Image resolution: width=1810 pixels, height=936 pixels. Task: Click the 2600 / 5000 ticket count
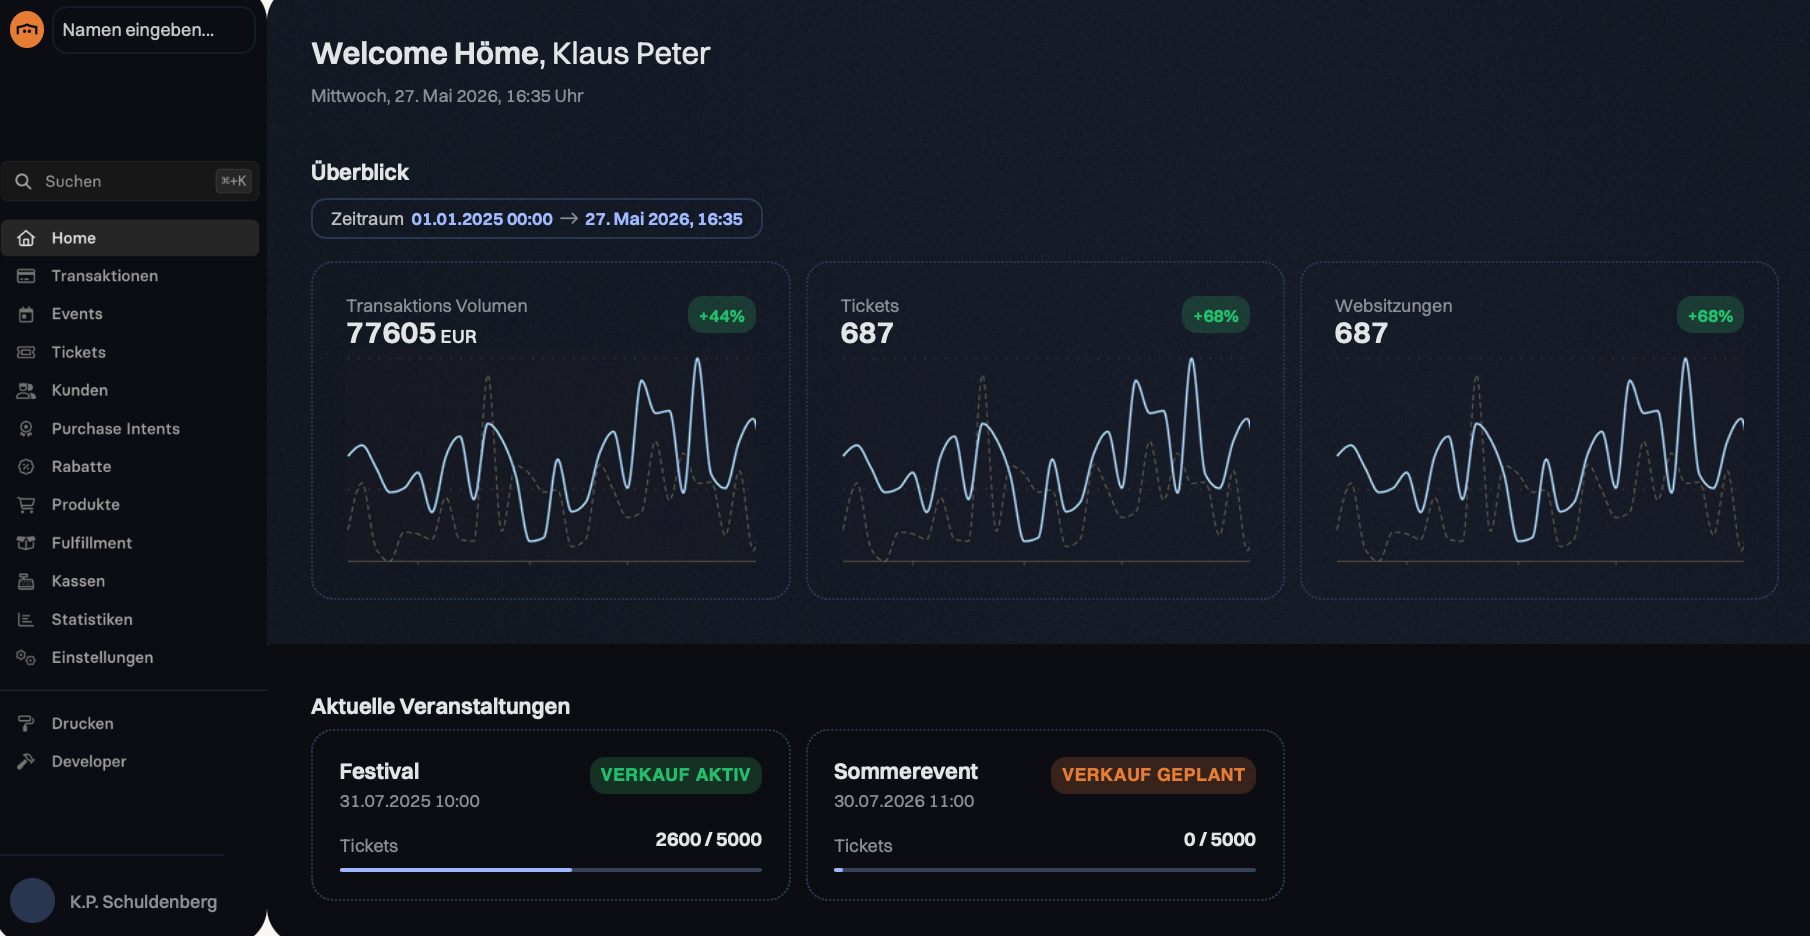708,840
